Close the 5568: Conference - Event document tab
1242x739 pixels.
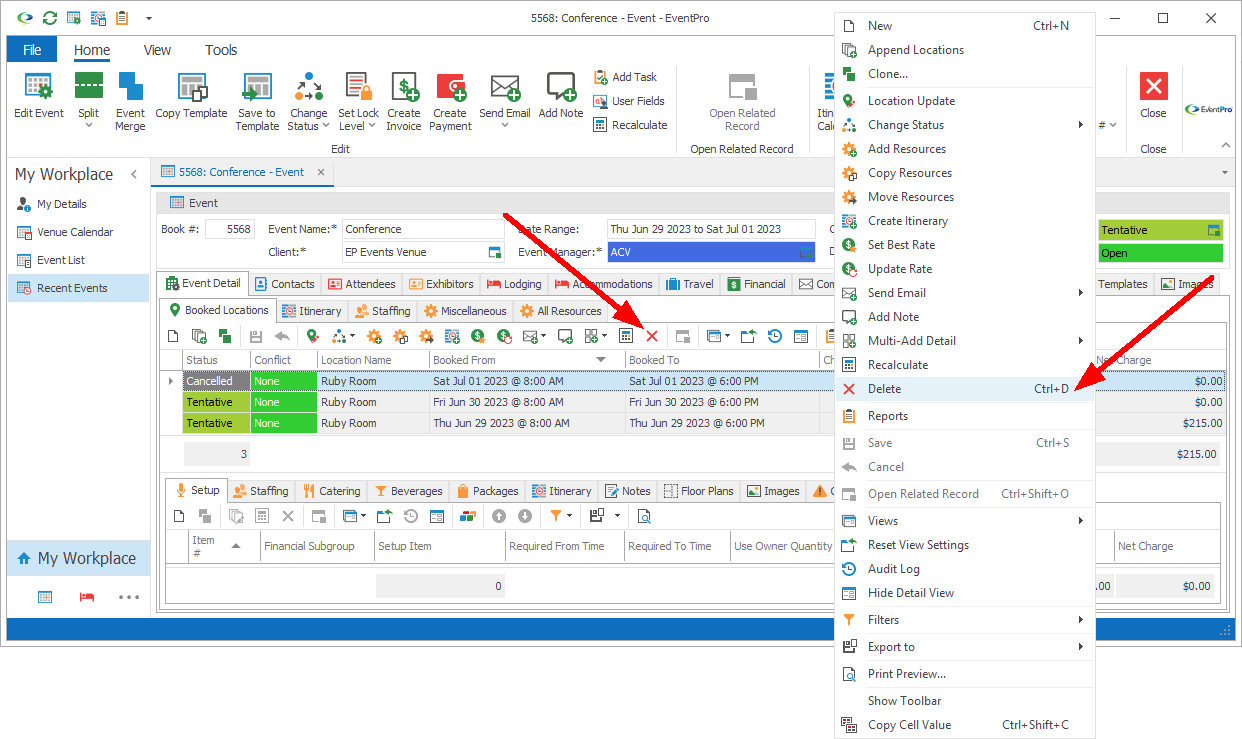coord(321,172)
